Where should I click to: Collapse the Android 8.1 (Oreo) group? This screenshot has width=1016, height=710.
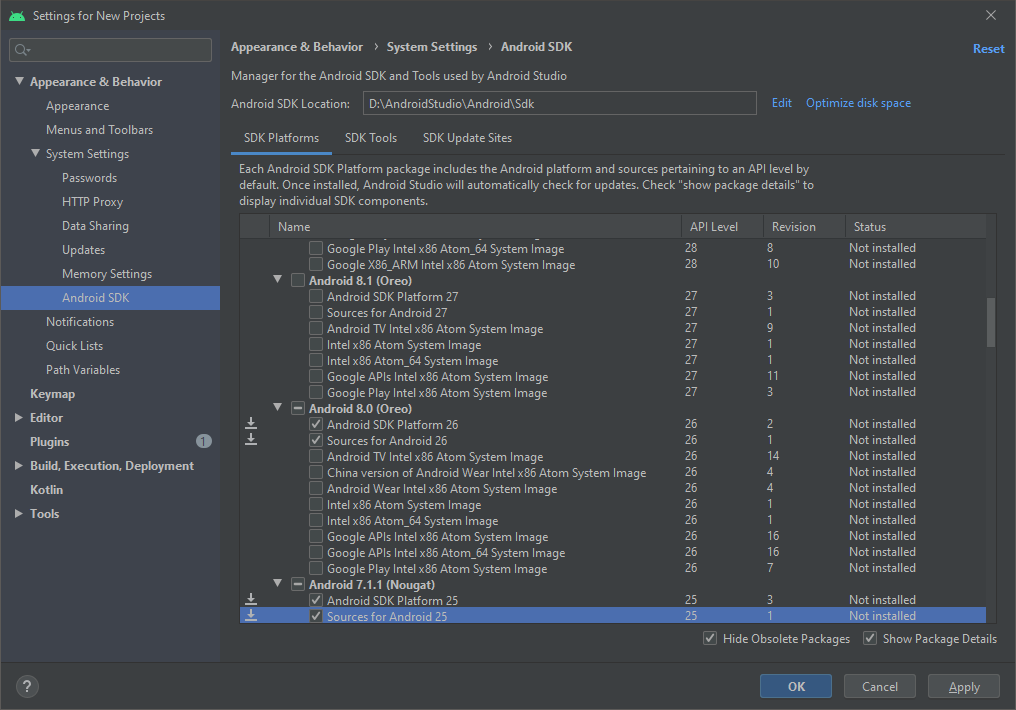tap(278, 280)
